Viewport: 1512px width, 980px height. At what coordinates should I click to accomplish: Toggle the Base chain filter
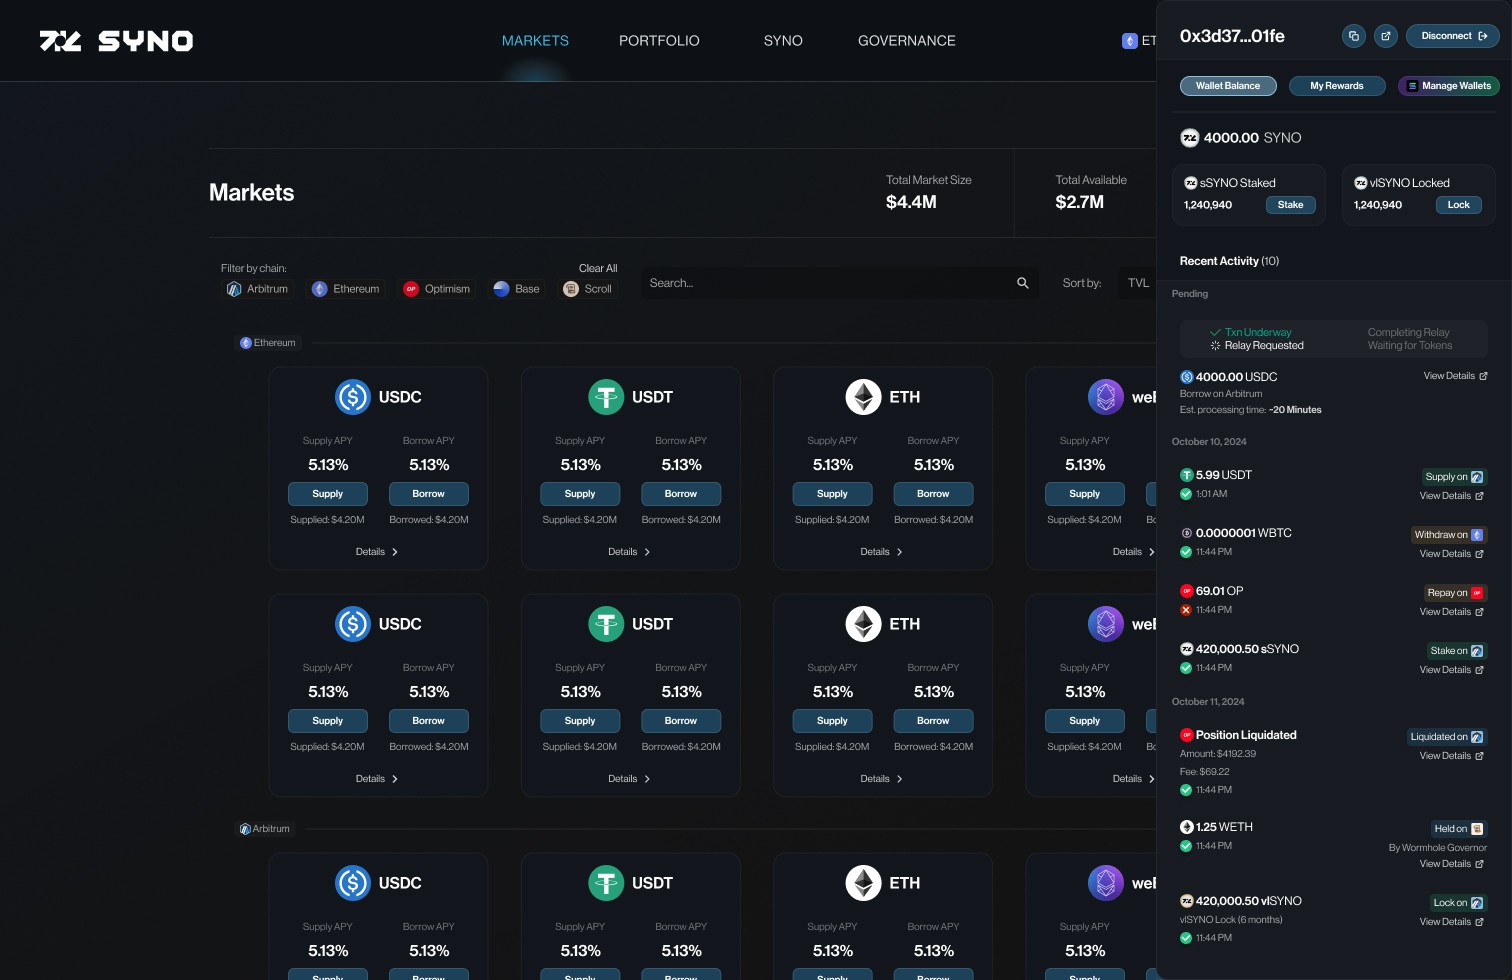coord(517,289)
